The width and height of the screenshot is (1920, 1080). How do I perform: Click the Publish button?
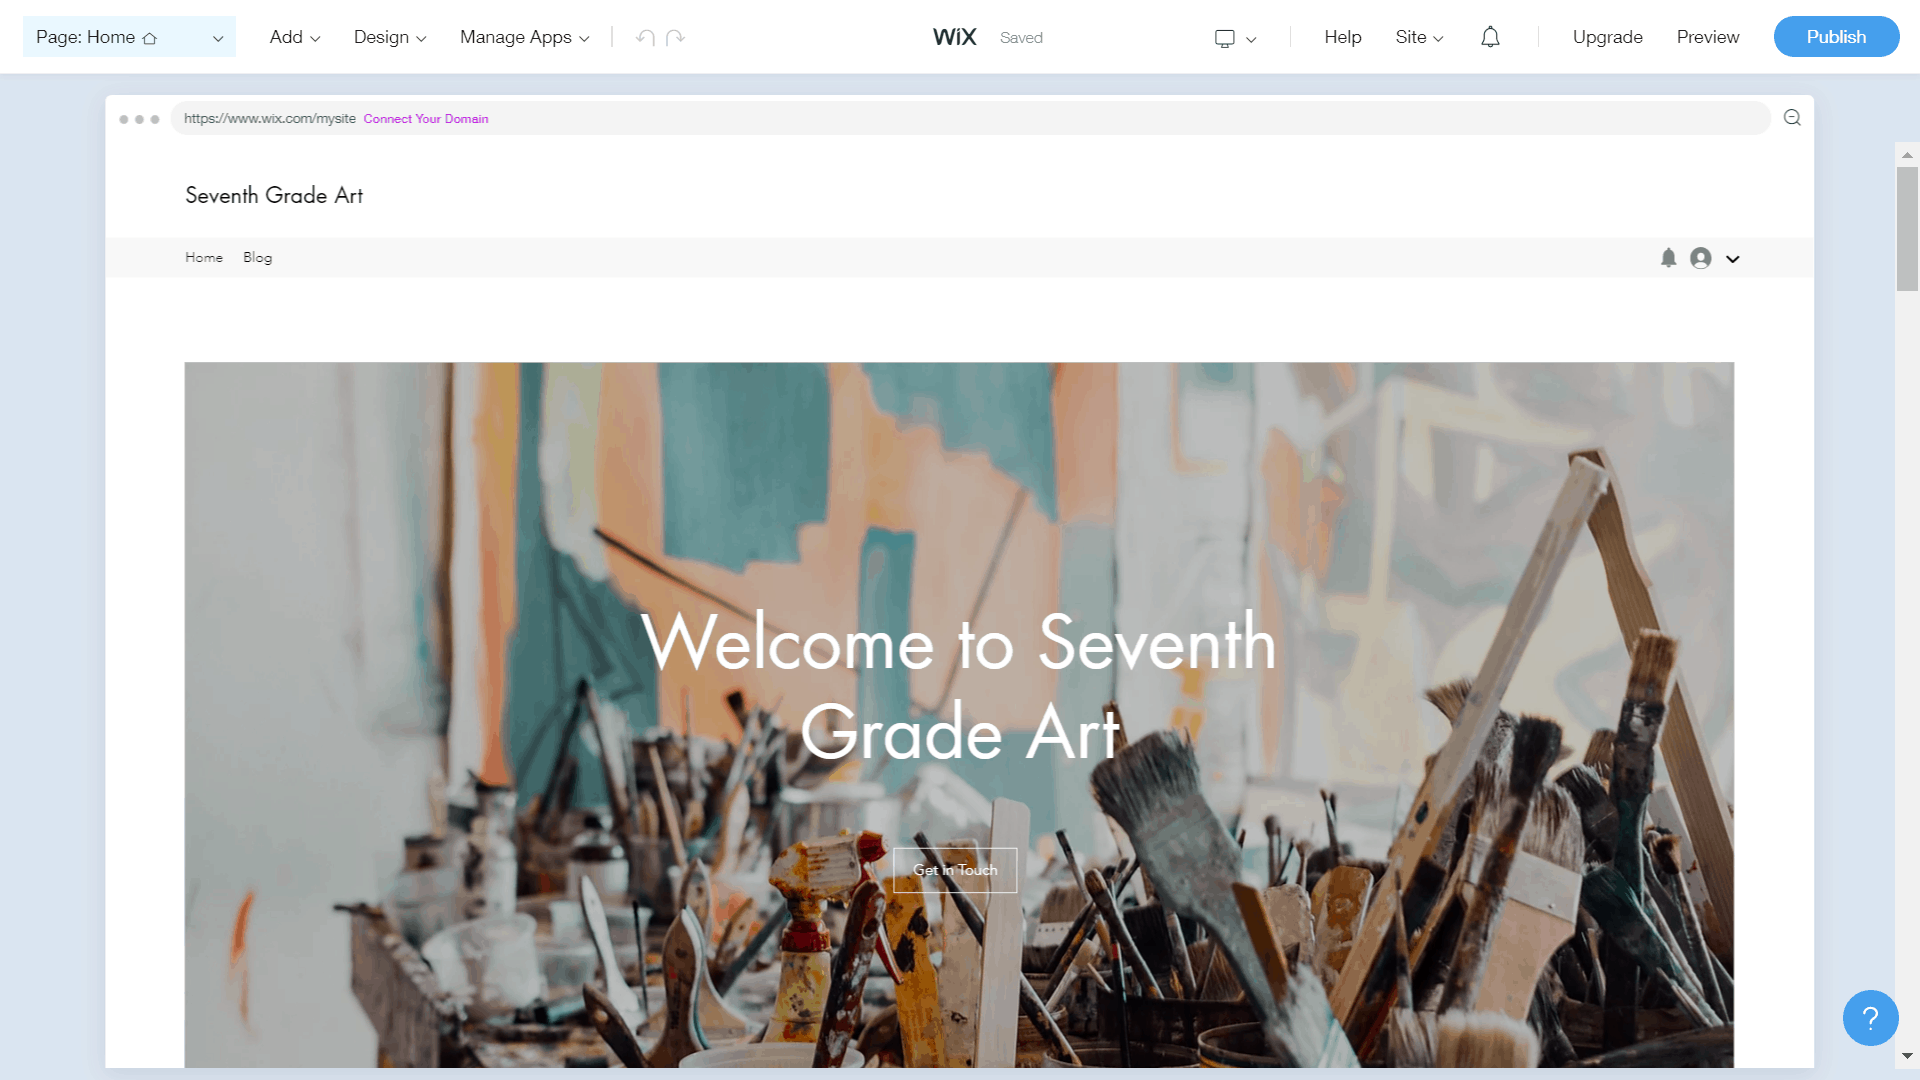pyautogui.click(x=1836, y=37)
